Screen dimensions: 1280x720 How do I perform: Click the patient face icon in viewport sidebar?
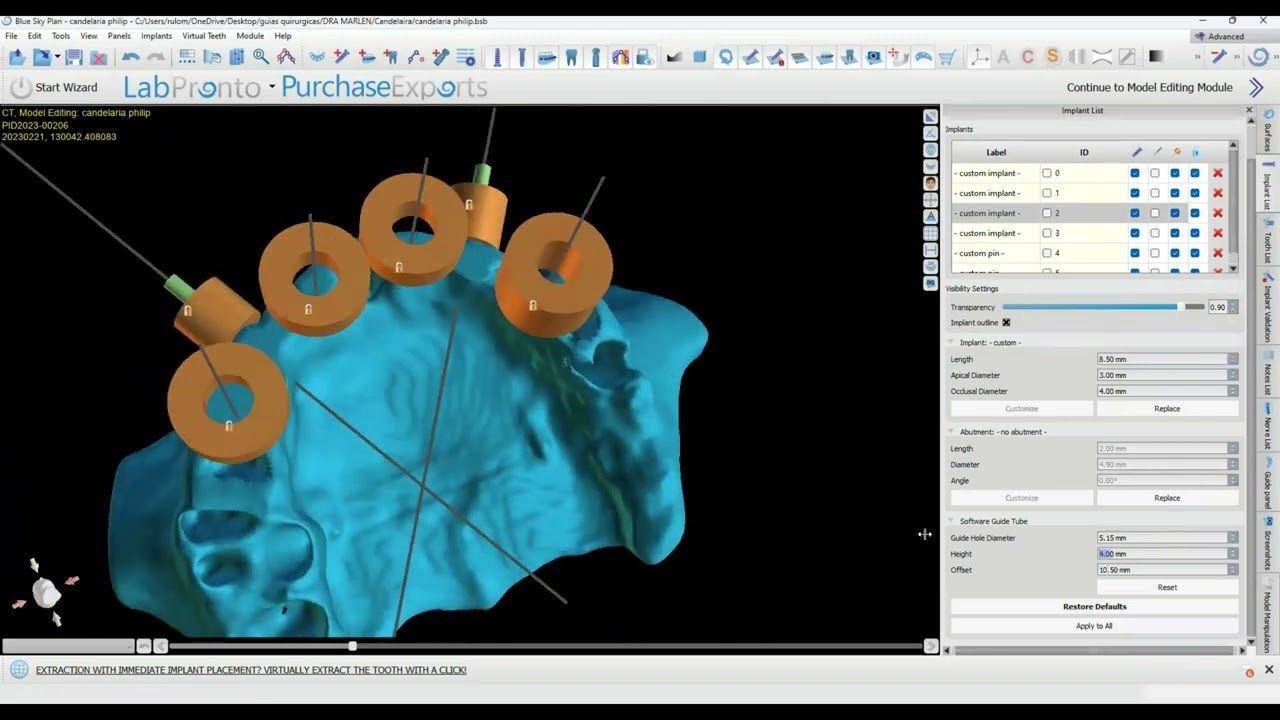point(931,183)
